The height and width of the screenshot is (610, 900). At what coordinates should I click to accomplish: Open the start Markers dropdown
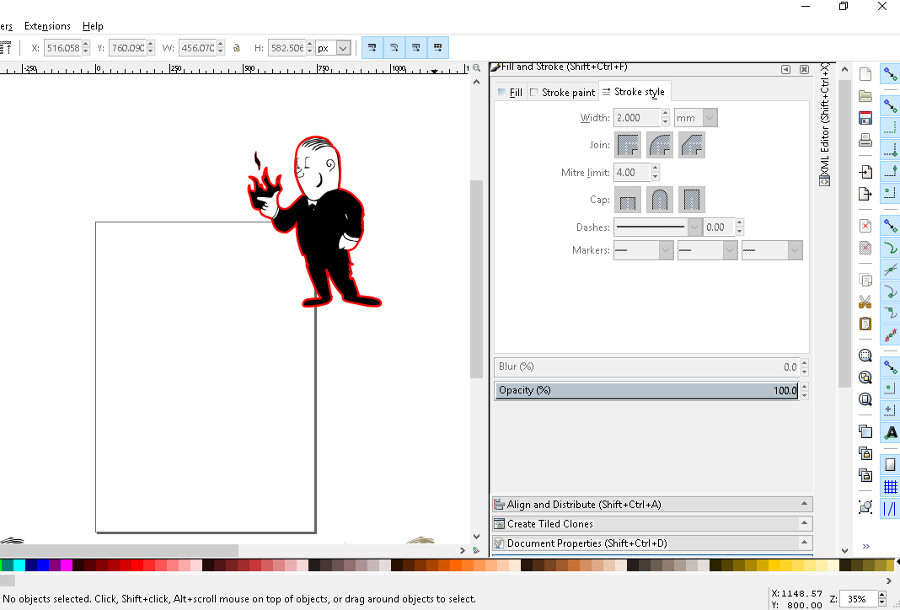(x=665, y=250)
